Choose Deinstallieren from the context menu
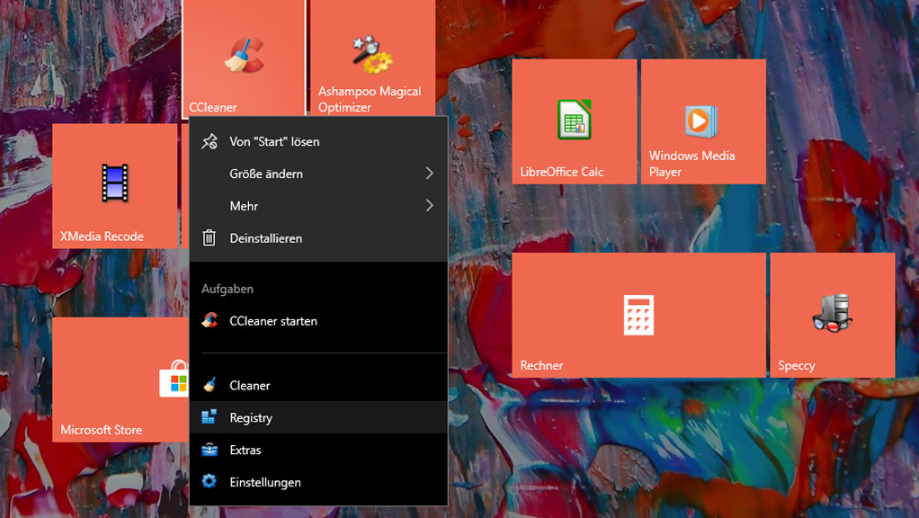 (318, 238)
